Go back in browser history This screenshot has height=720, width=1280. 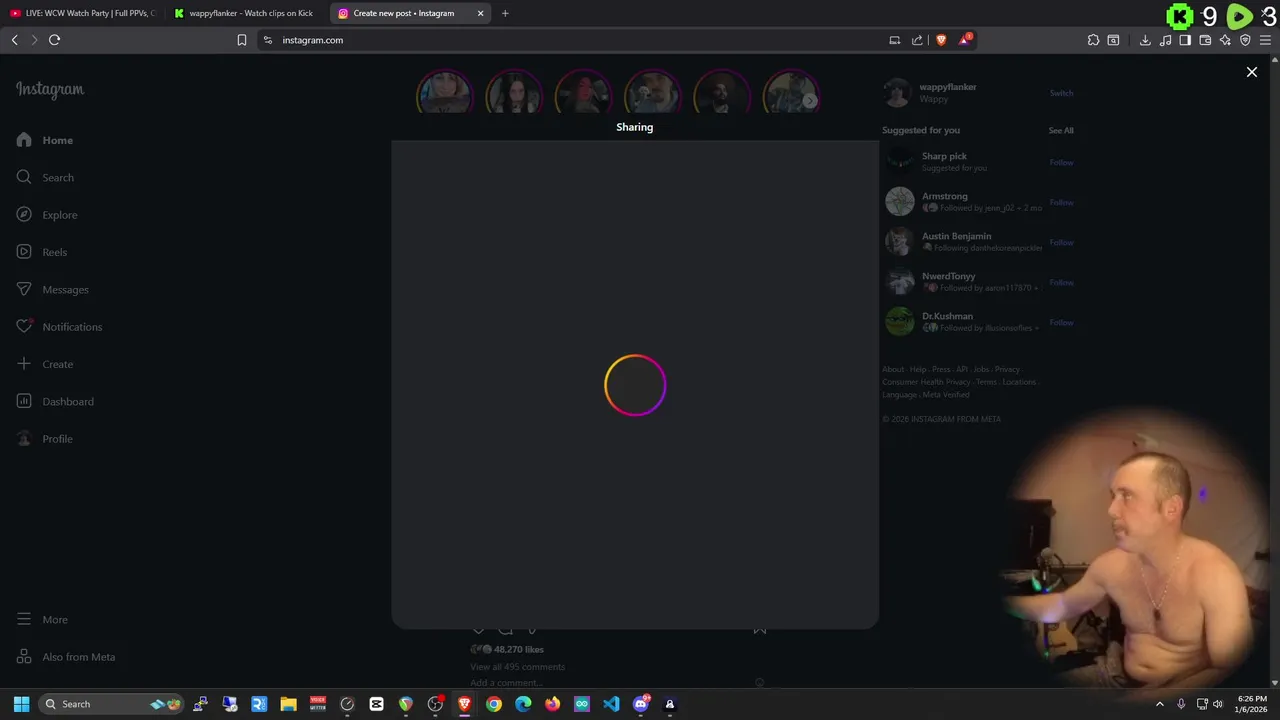coord(14,40)
